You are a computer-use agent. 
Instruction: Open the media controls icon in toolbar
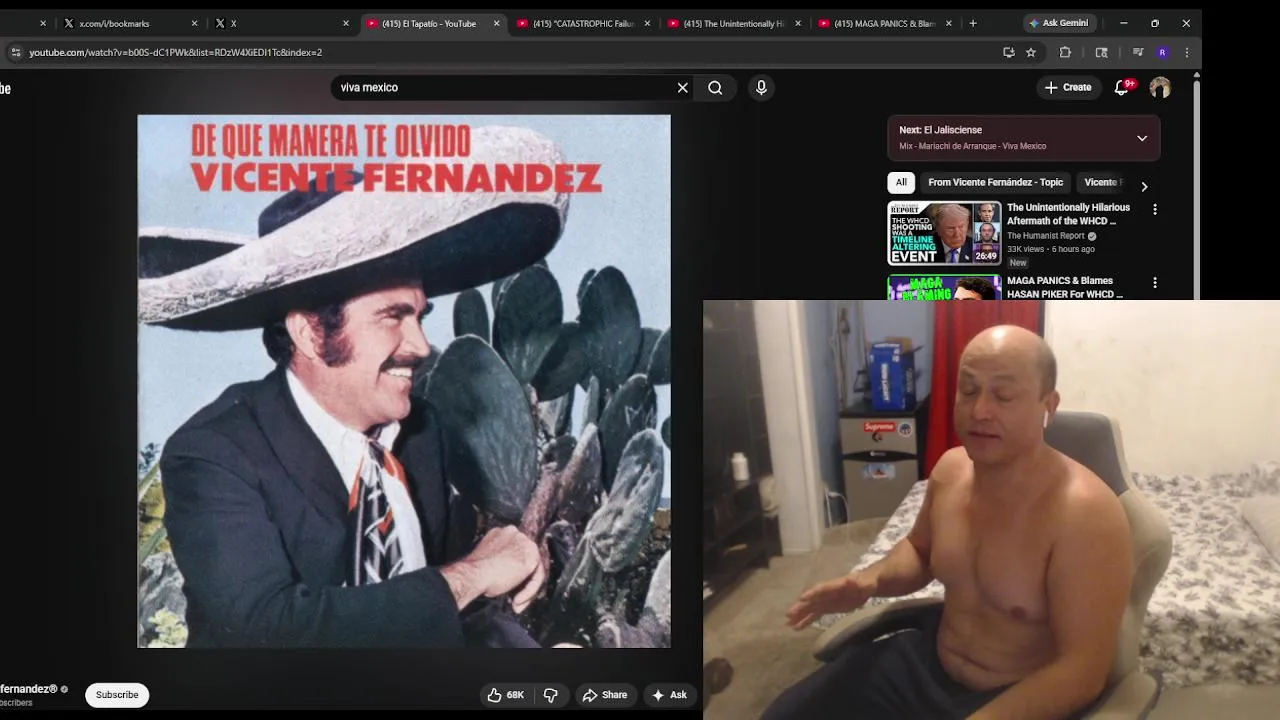click(x=1138, y=52)
